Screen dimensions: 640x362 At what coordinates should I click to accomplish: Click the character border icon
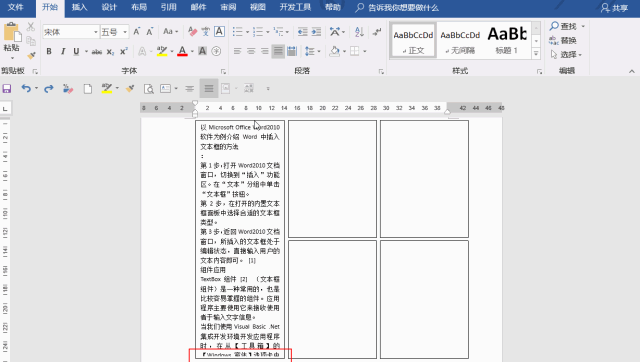(x=219, y=31)
